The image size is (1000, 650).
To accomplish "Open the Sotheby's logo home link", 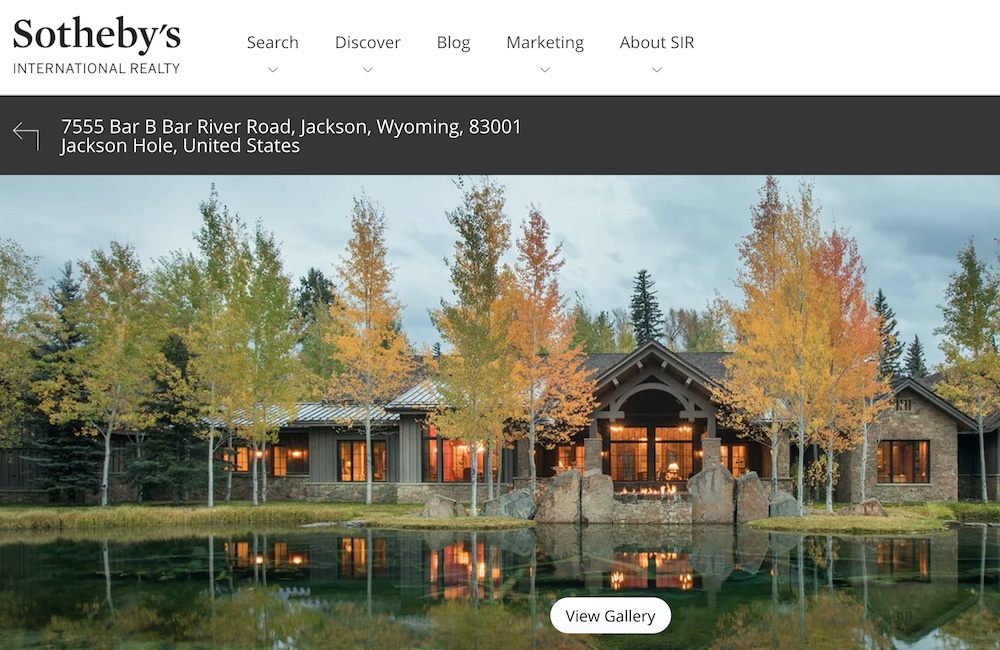I will 96,46.
